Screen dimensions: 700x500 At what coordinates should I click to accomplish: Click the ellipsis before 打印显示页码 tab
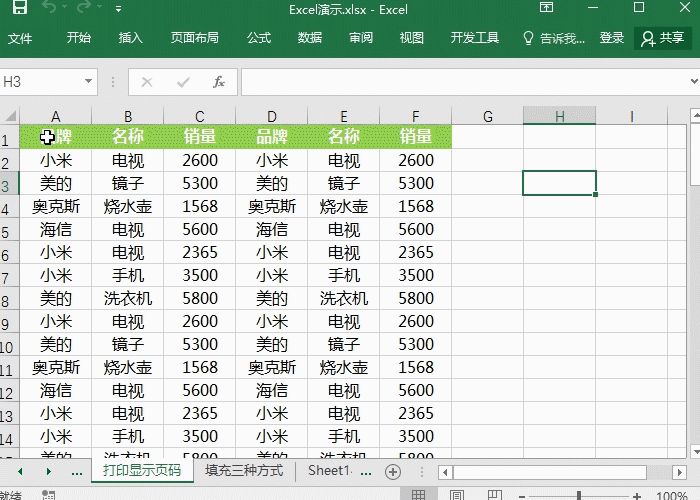tap(77, 472)
